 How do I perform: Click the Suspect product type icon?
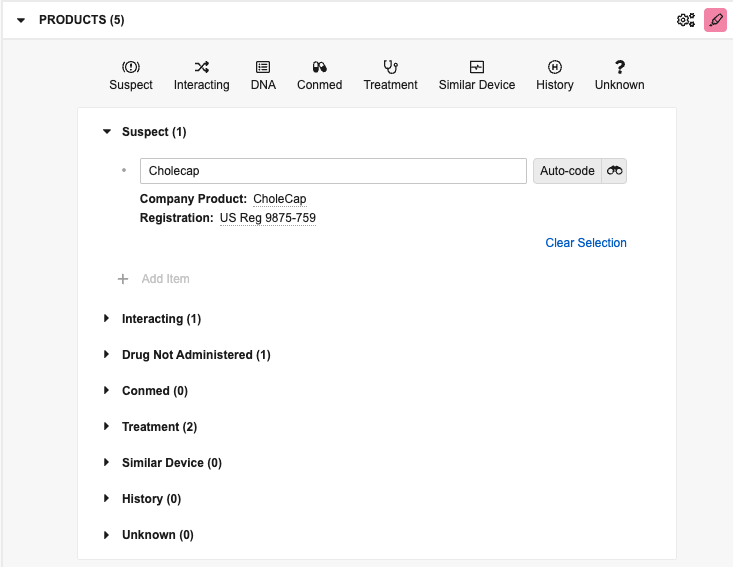coord(130,67)
